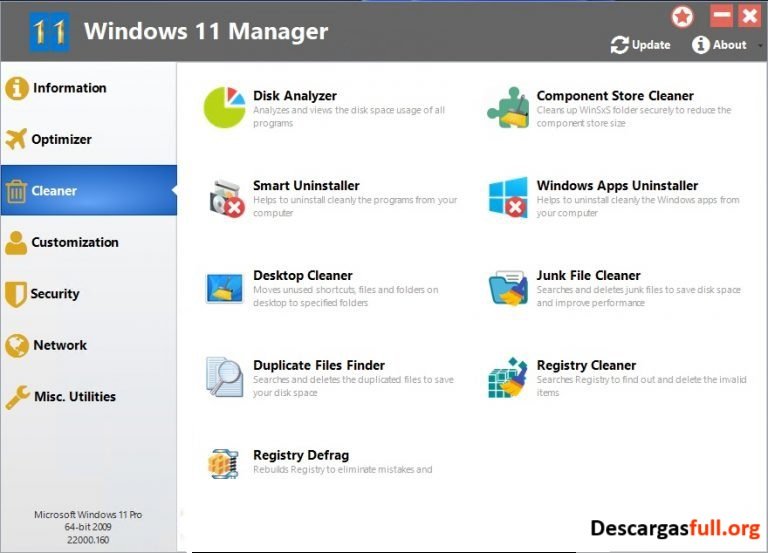Click the Cleaner trash can icon
Image resolution: width=768 pixels, height=553 pixels.
16,191
